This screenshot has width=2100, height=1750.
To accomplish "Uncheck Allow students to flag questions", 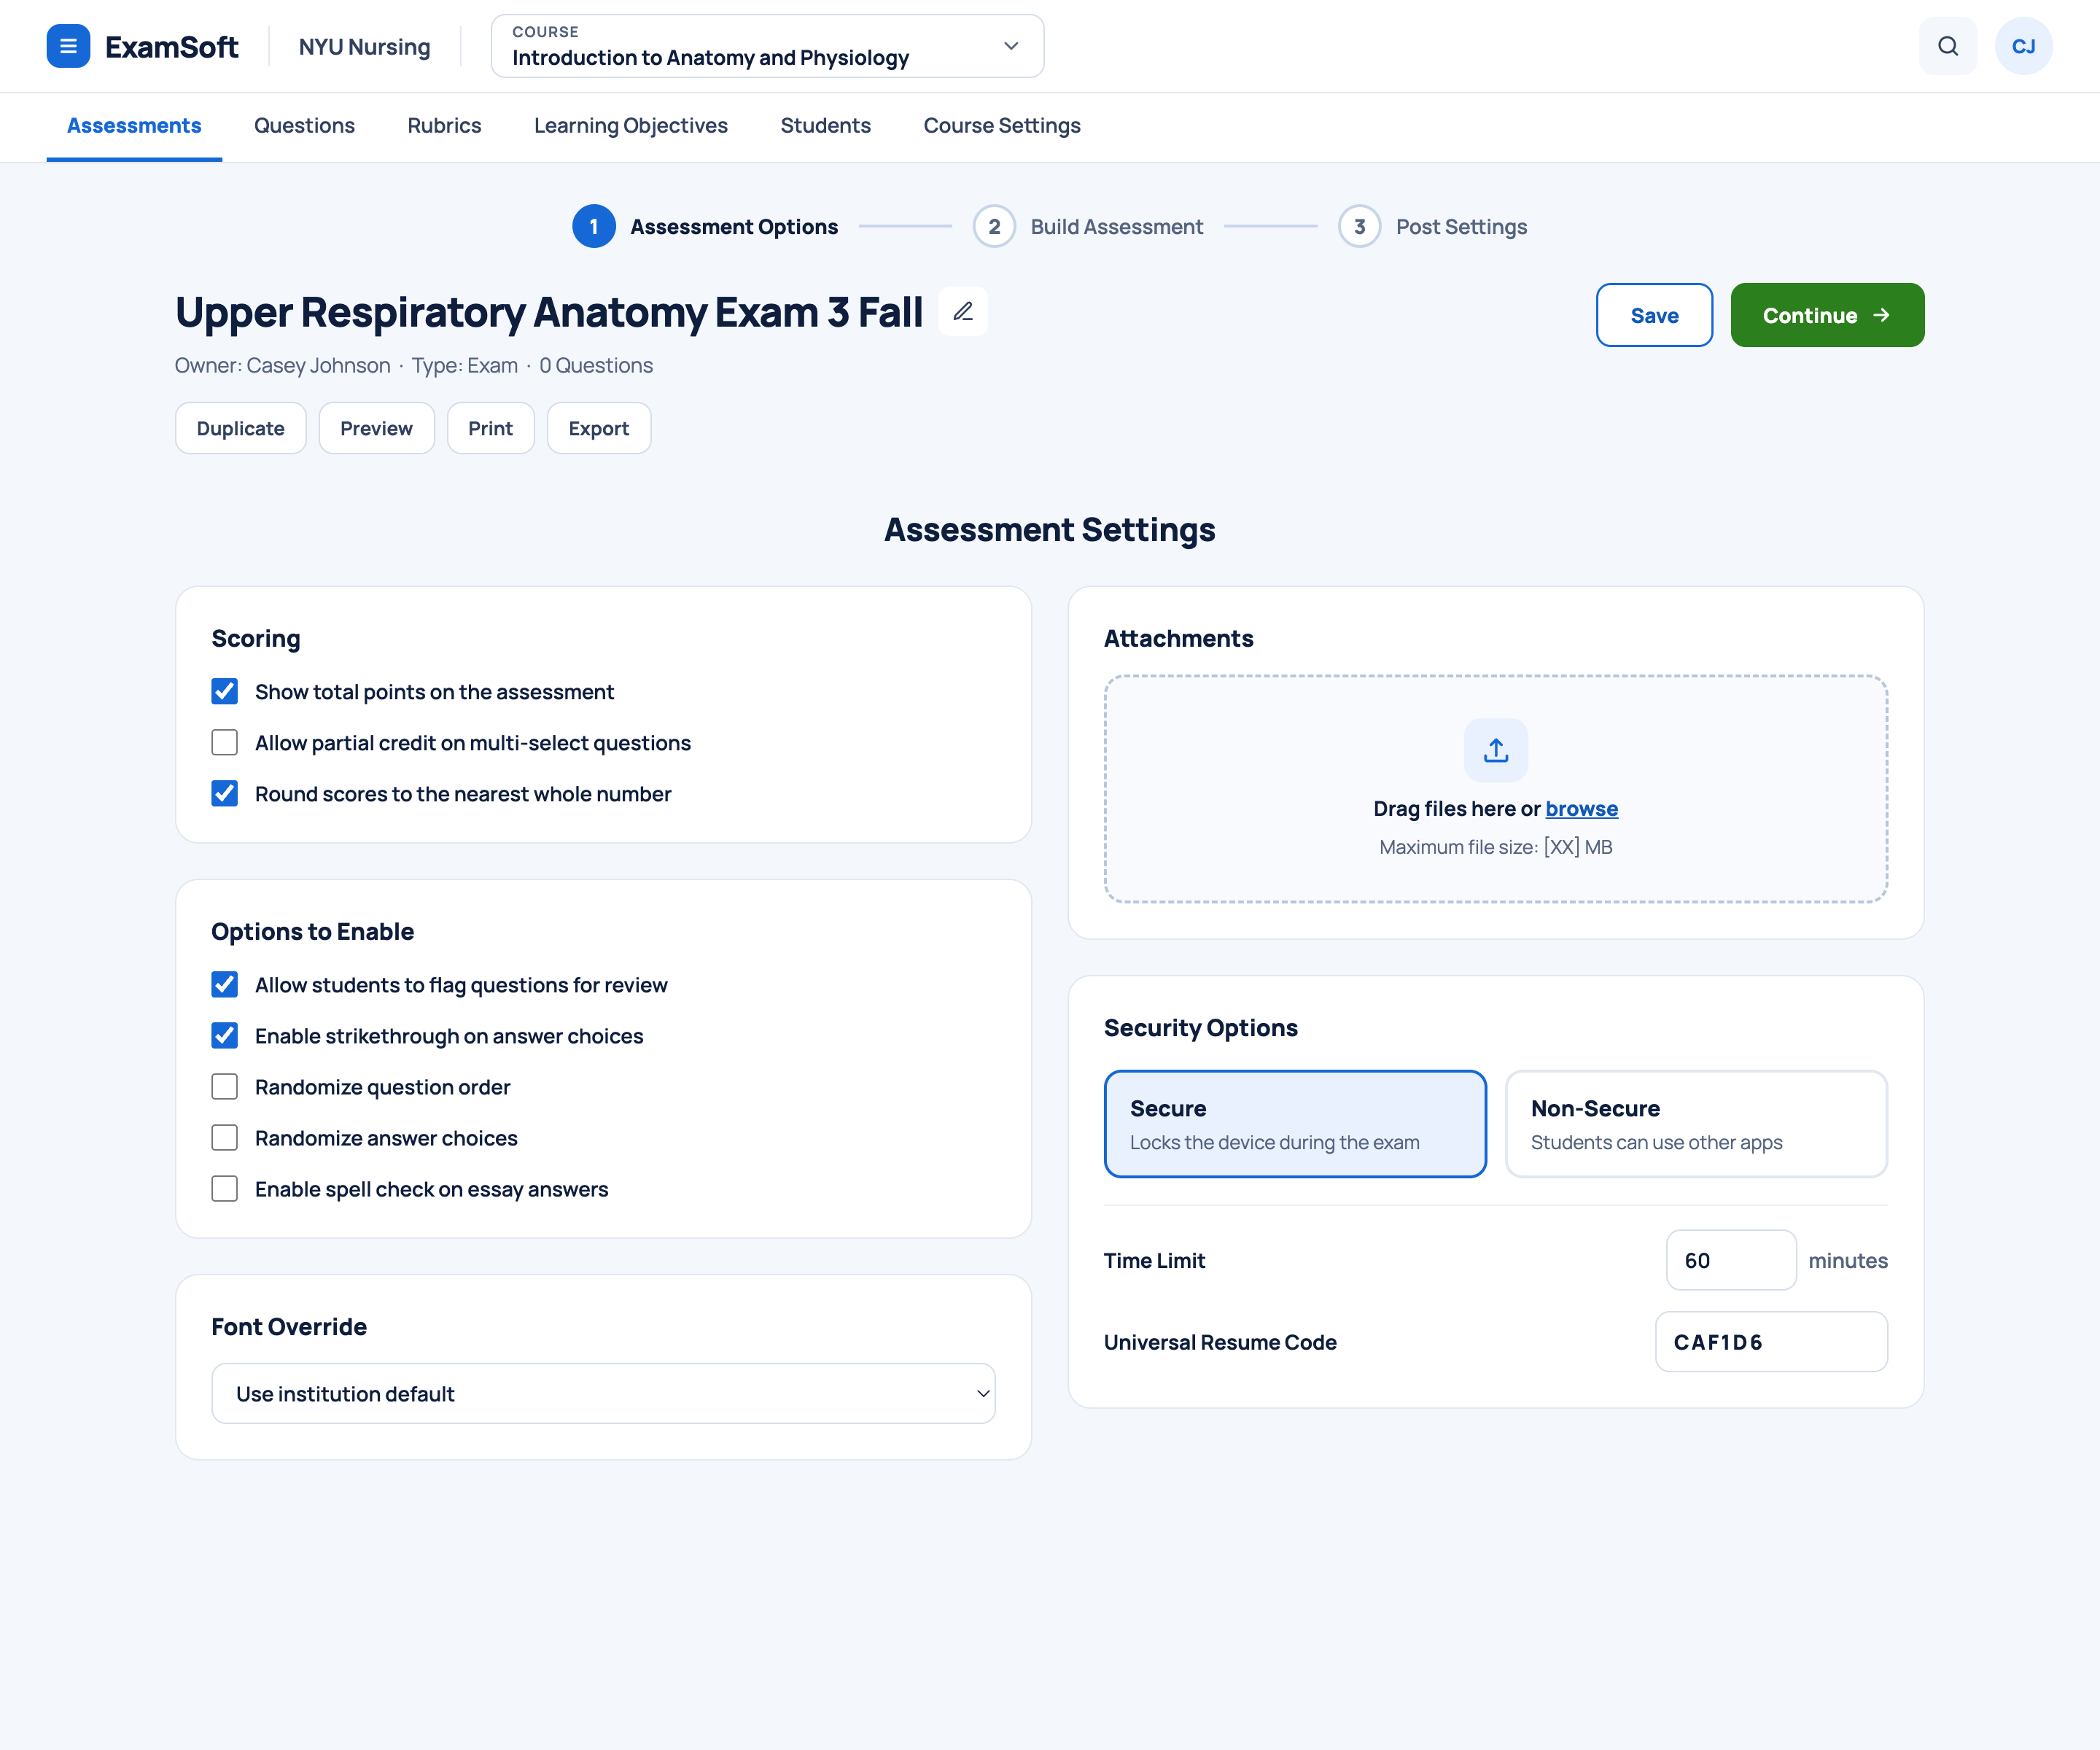I will tap(225, 985).
